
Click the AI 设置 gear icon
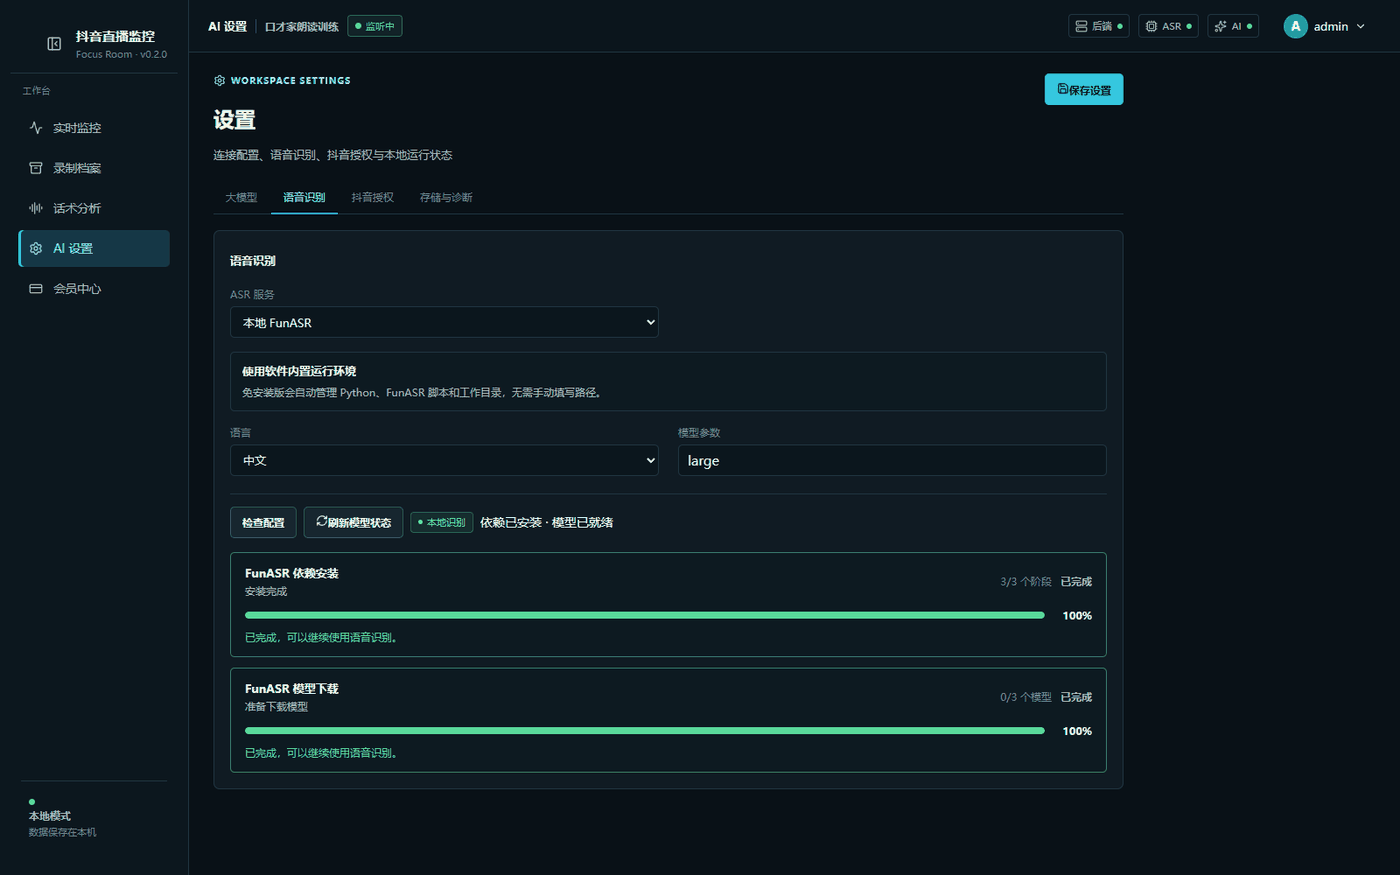36,248
